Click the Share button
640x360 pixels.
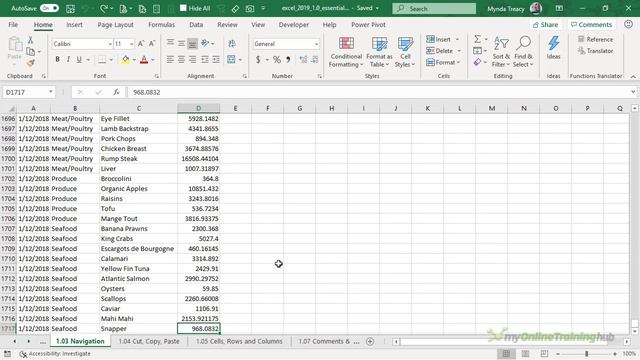click(x=545, y=24)
